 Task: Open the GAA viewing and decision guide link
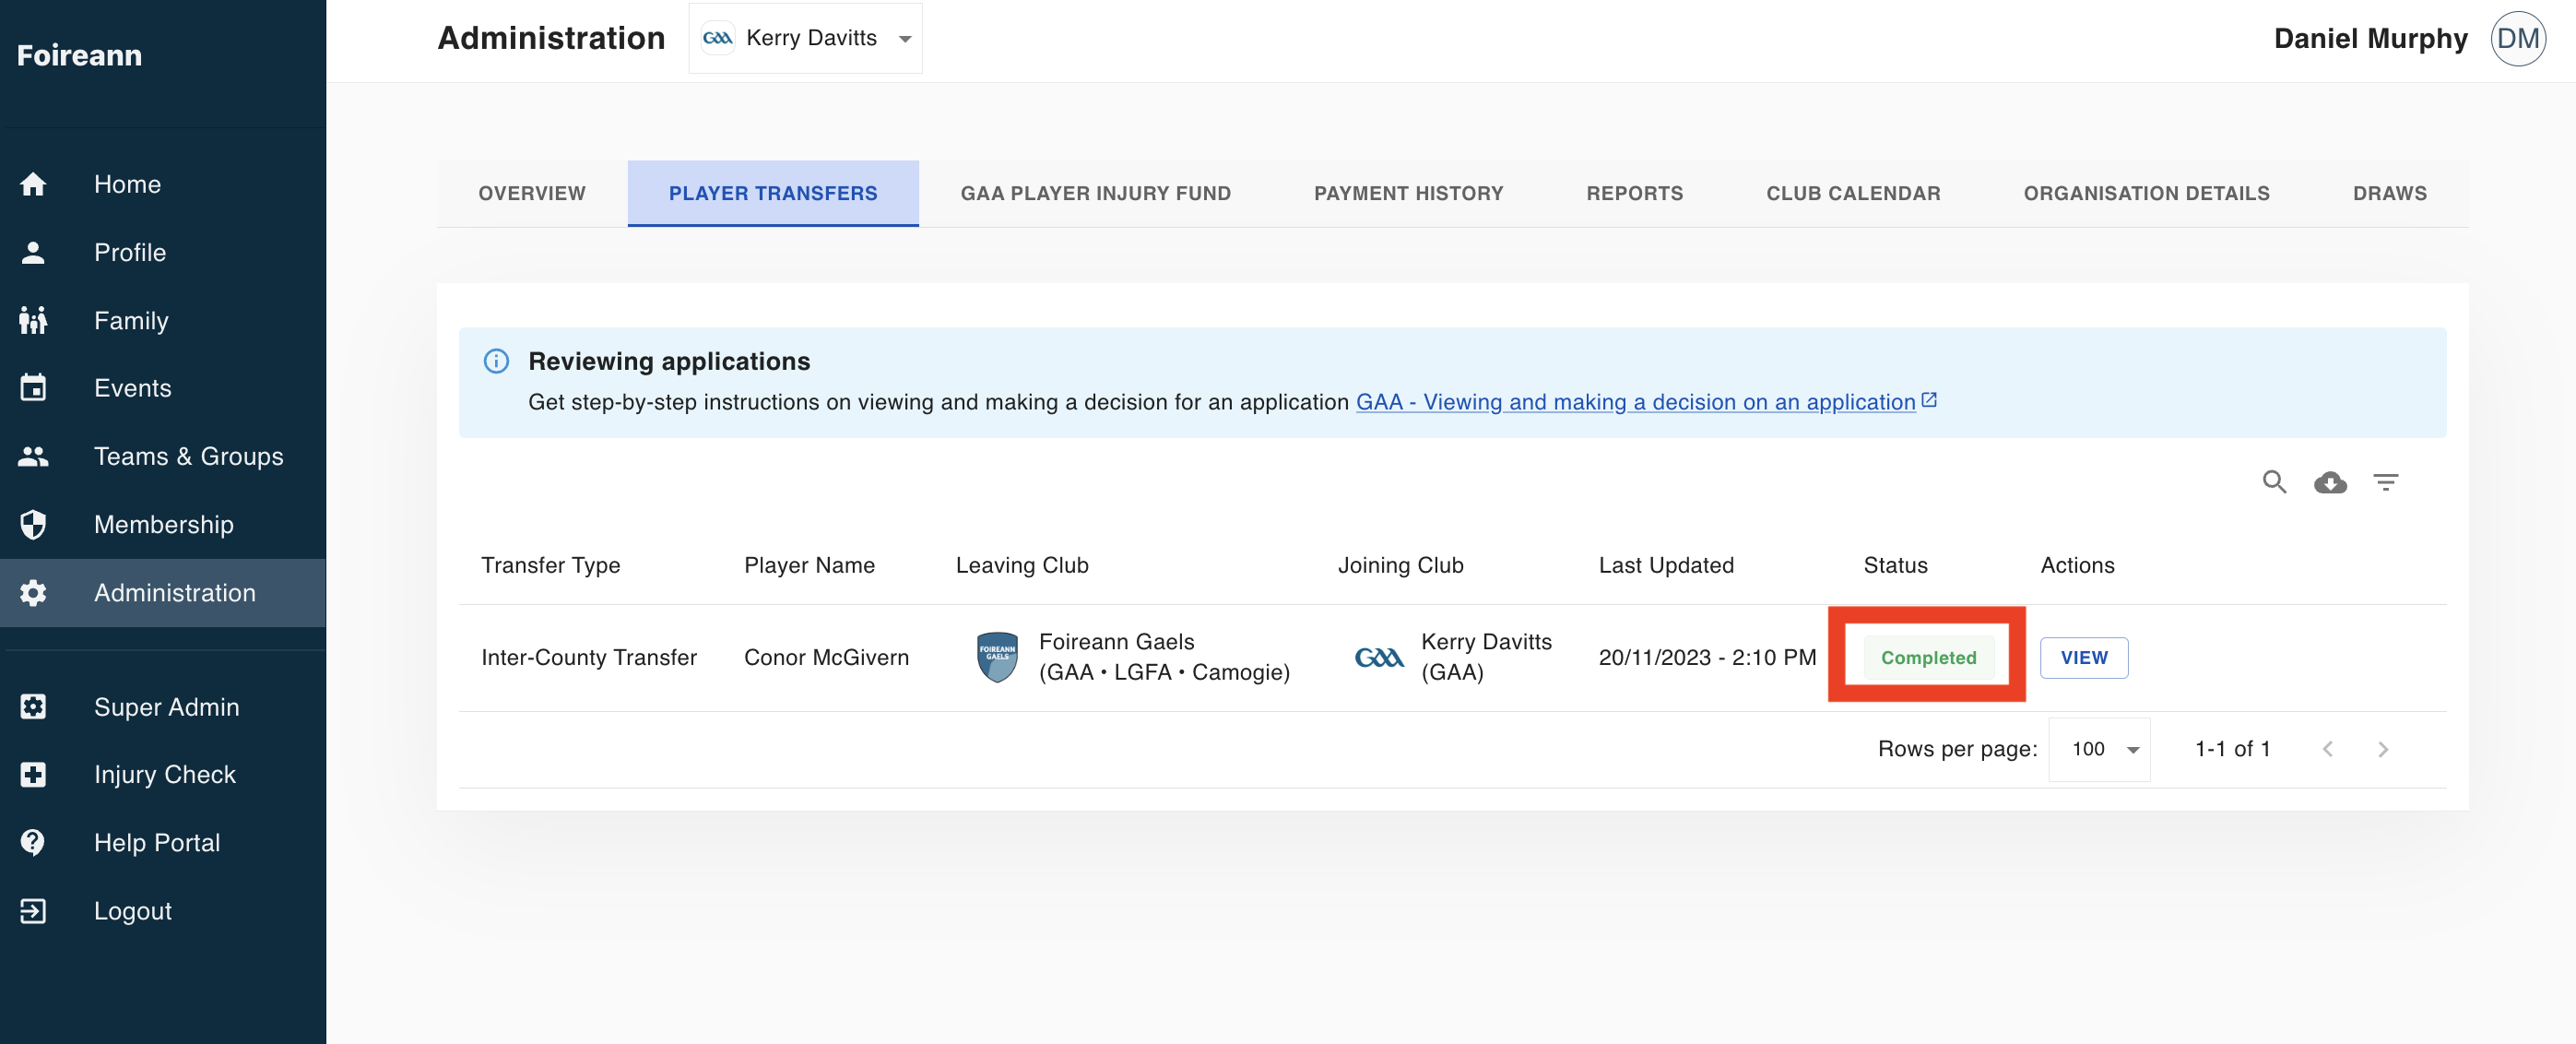tap(1635, 402)
